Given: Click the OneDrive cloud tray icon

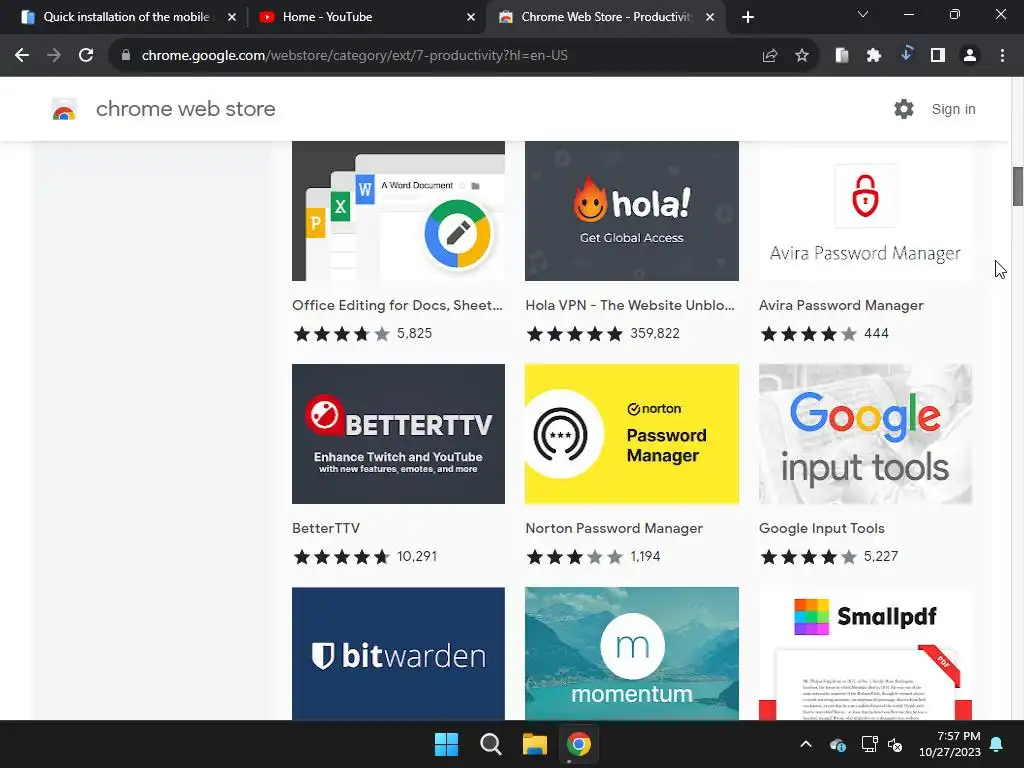Looking at the screenshot, I should [838, 744].
